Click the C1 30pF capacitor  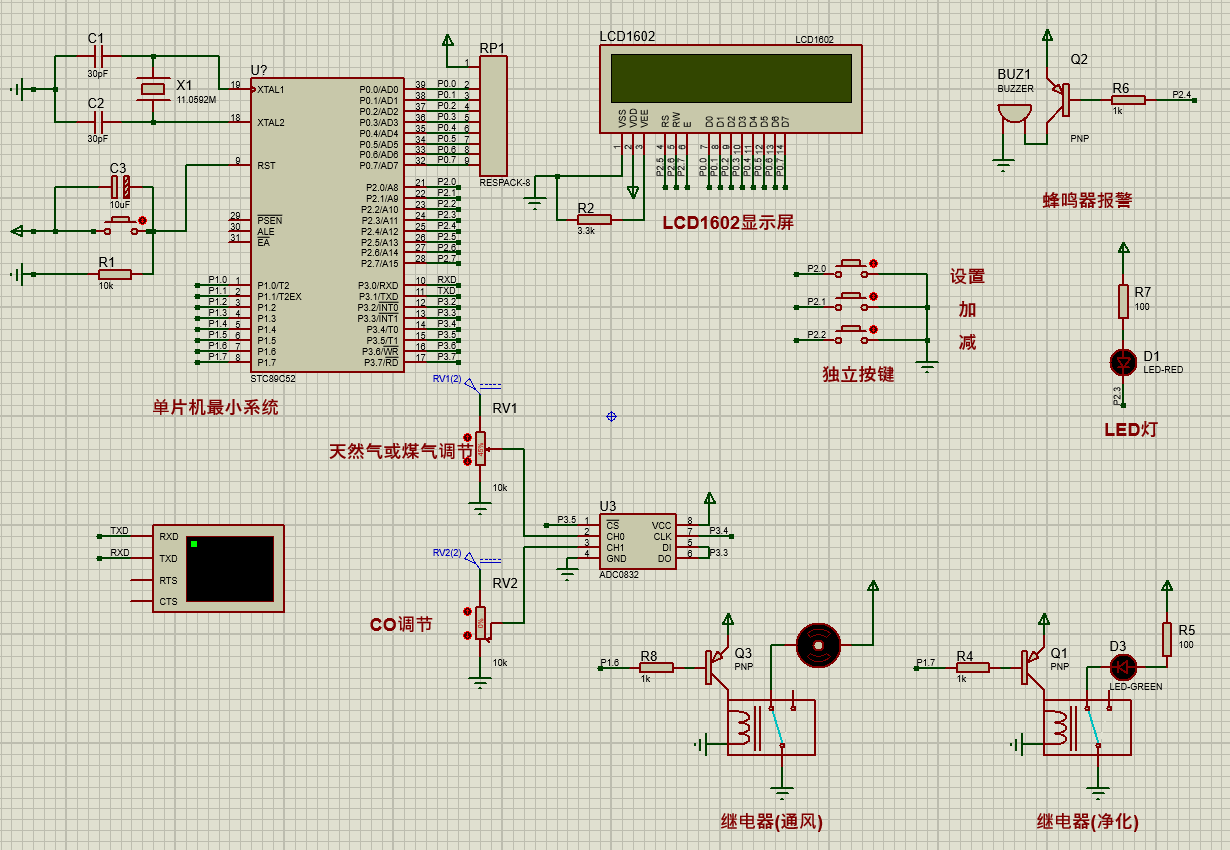coord(97,57)
